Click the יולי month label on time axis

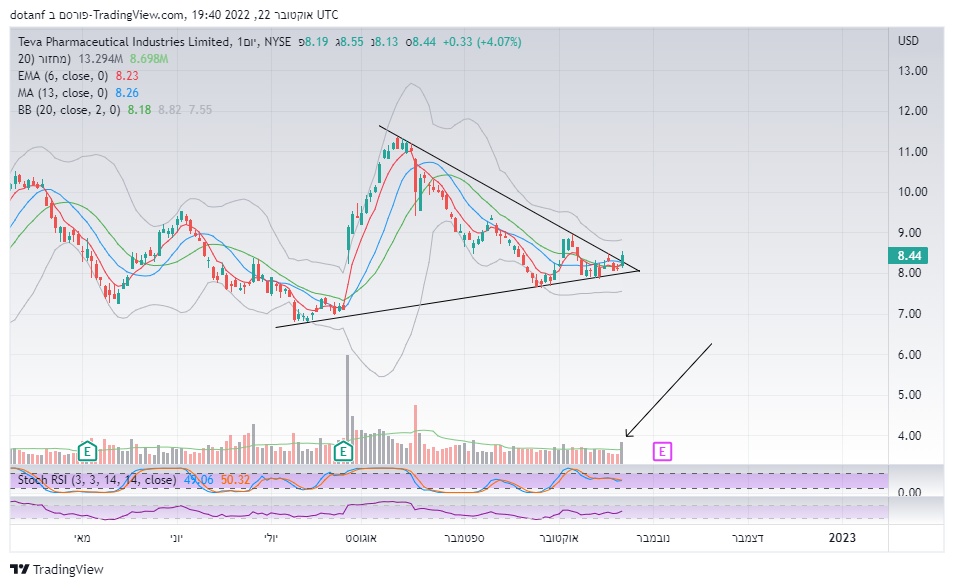coord(271,538)
